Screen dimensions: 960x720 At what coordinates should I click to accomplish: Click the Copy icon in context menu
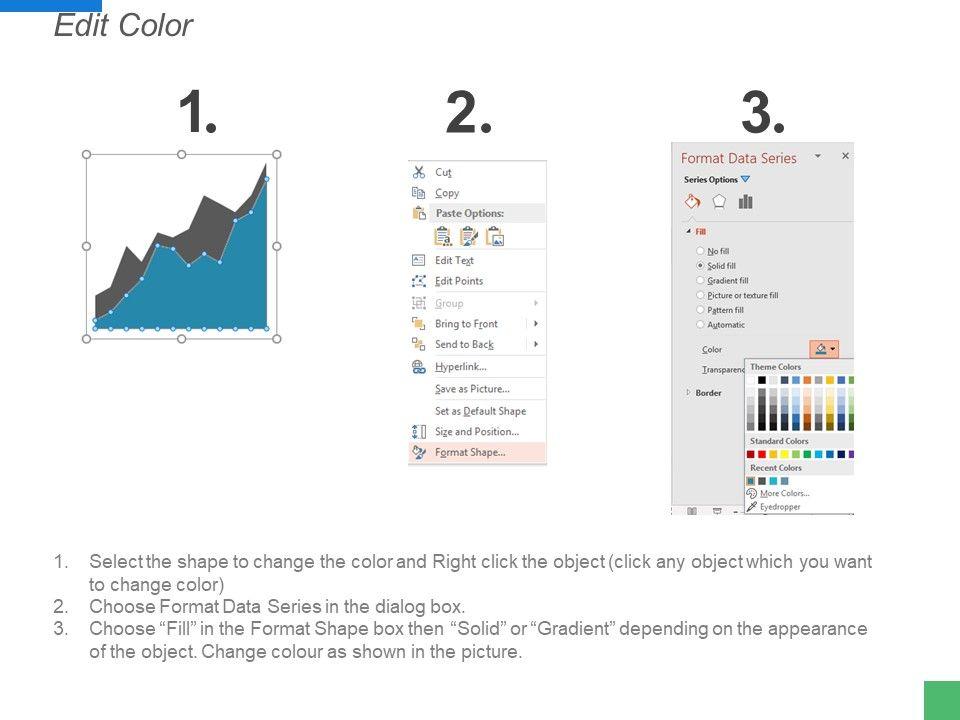pyautogui.click(x=419, y=193)
